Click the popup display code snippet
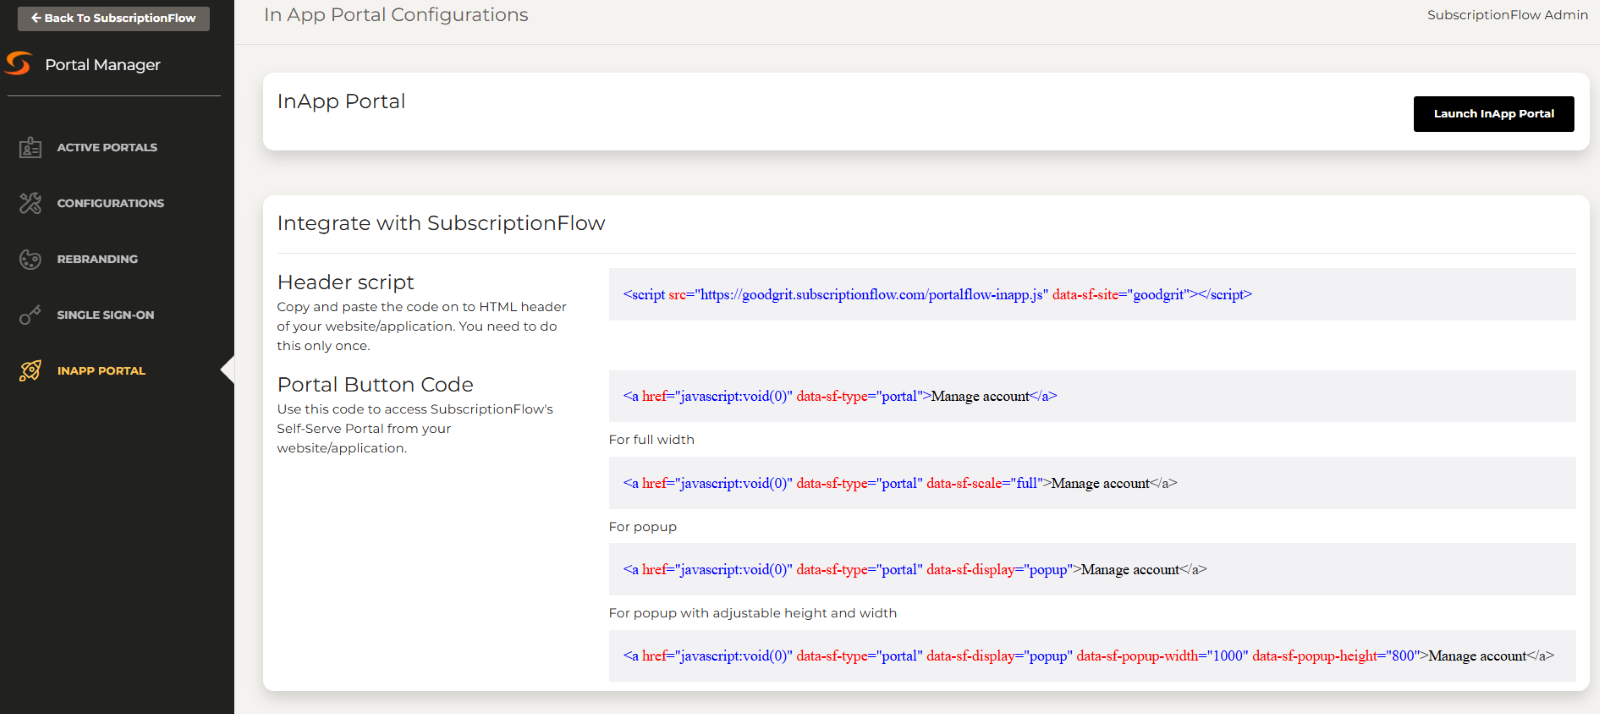This screenshot has height=714, width=1600. pyautogui.click(x=1092, y=569)
